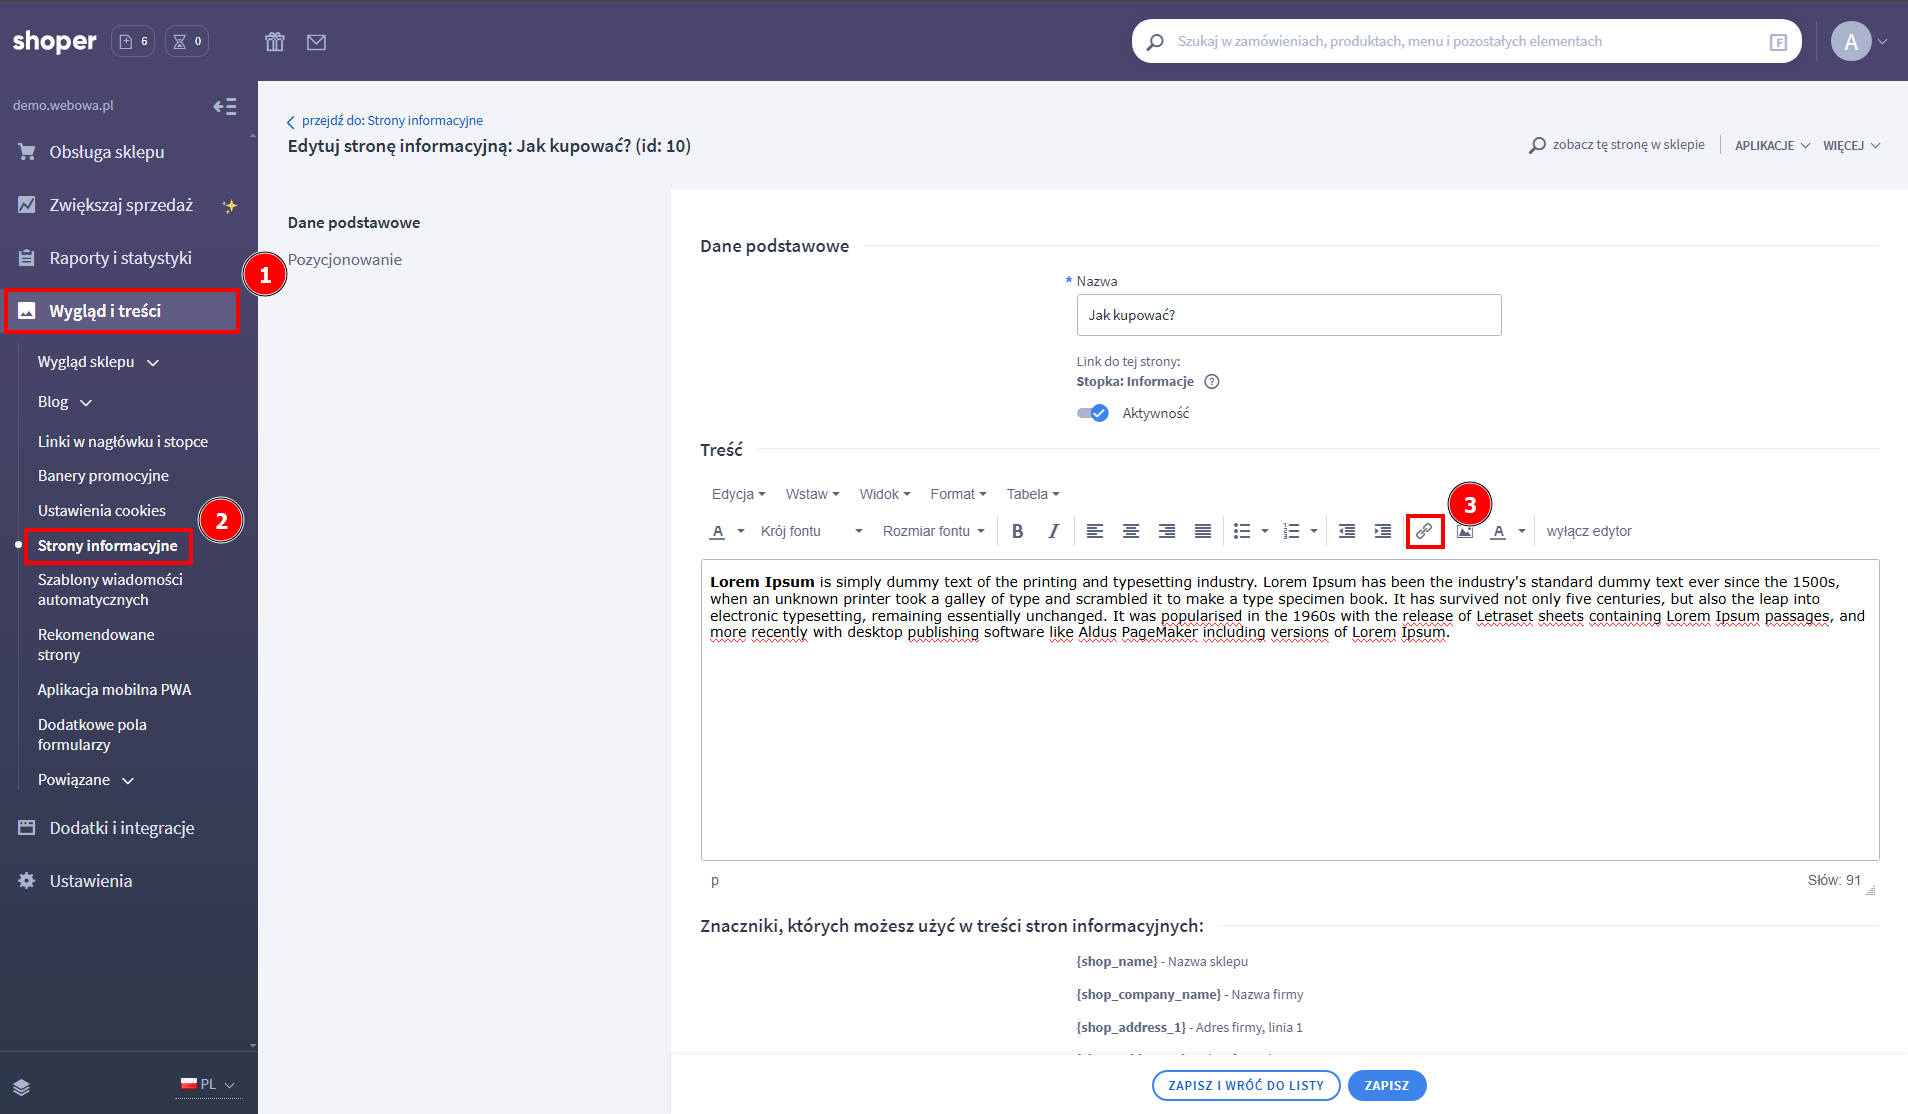
Task: Collapse the left sidebar menu
Action: click(225, 106)
